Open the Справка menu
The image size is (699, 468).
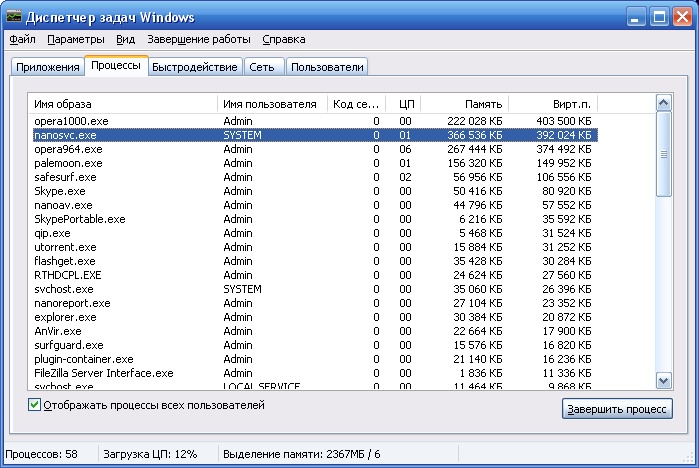(284, 39)
